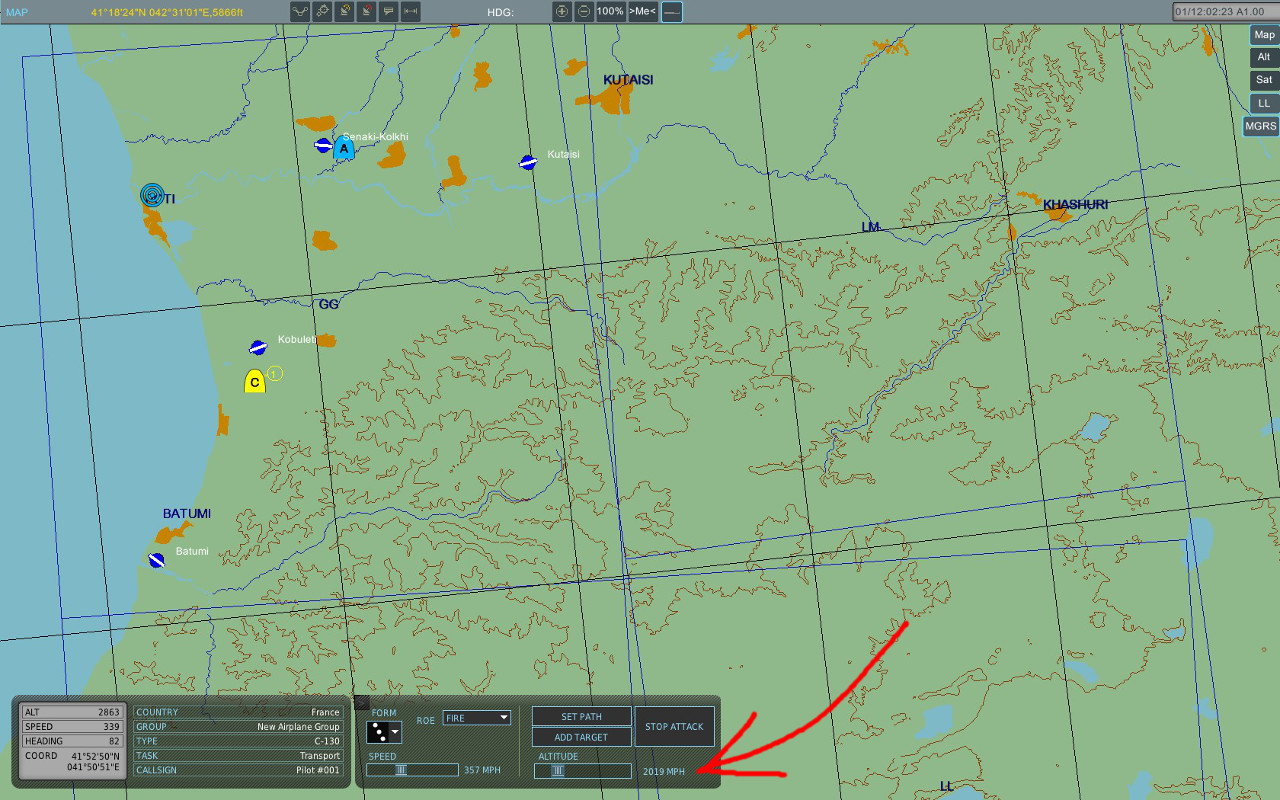Select MGRS coordinate format

(x=1261, y=127)
